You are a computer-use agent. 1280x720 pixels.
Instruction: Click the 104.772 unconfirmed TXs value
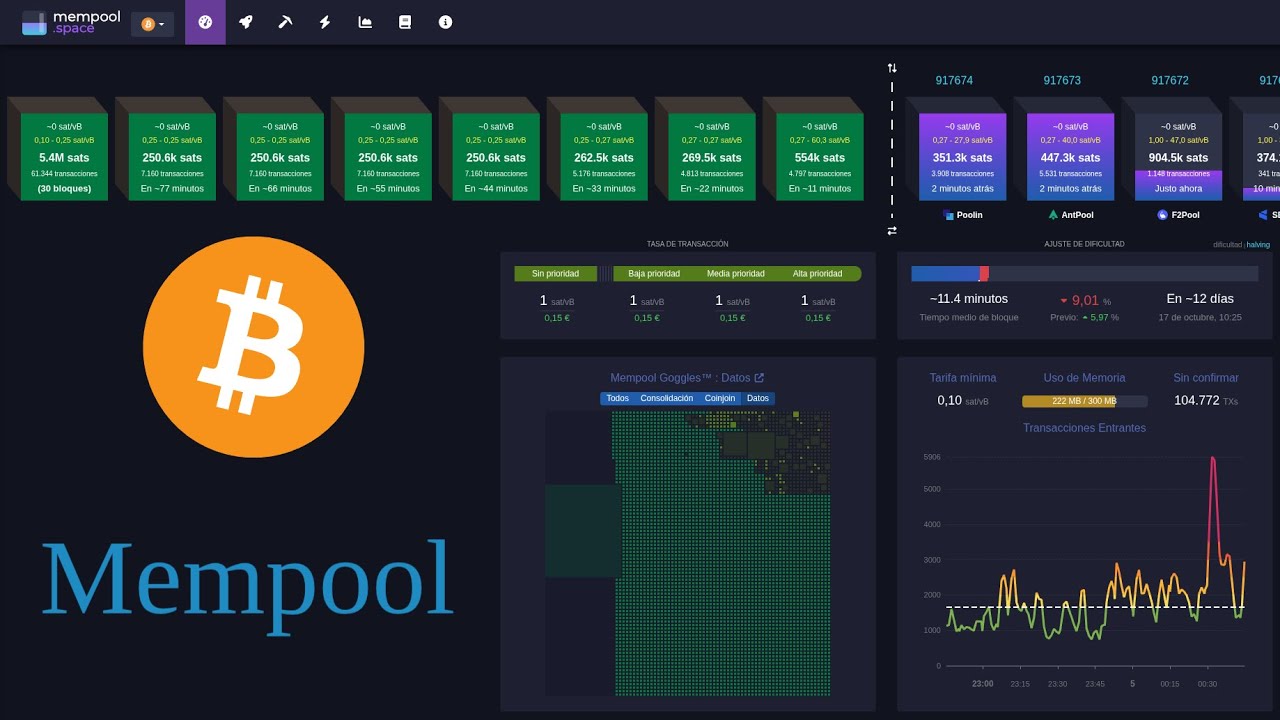point(1206,400)
